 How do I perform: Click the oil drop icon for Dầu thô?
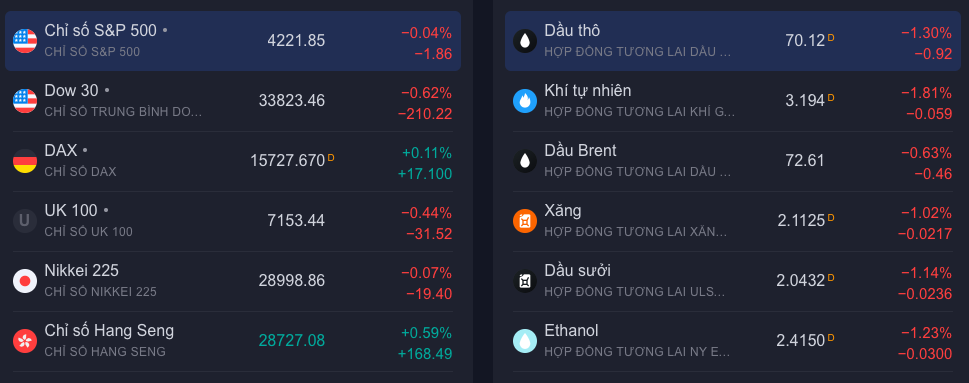(x=525, y=41)
